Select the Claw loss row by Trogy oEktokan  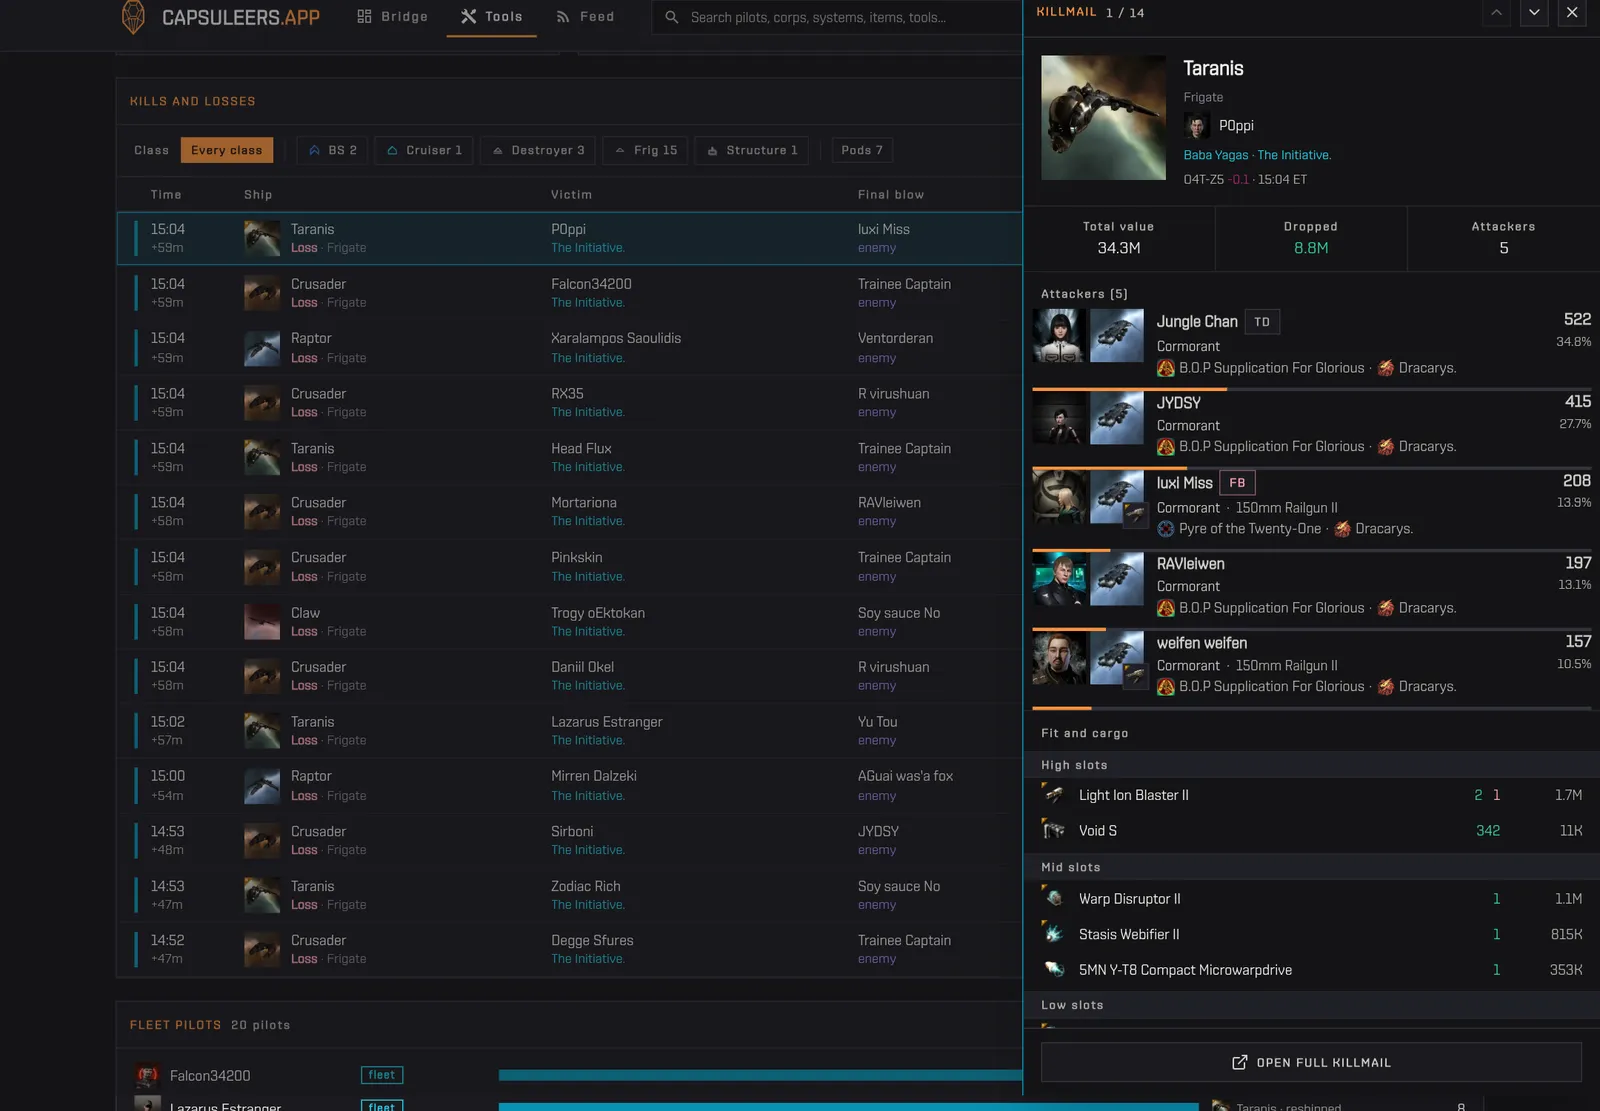tap(569, 621)
